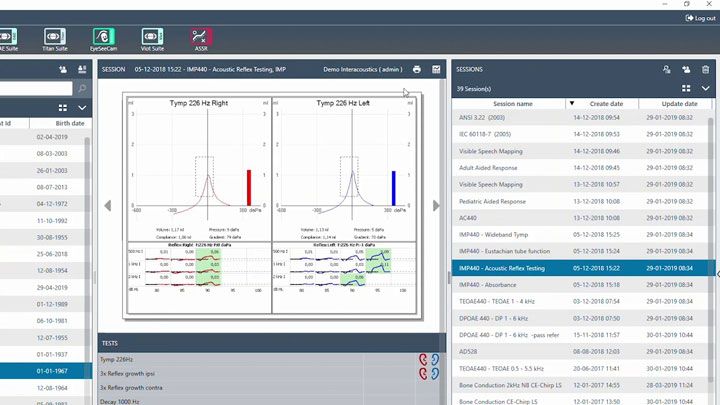Click the red bar in right tympanogram
This screenshot has height=405, width=720.
[x=249, y=187]
